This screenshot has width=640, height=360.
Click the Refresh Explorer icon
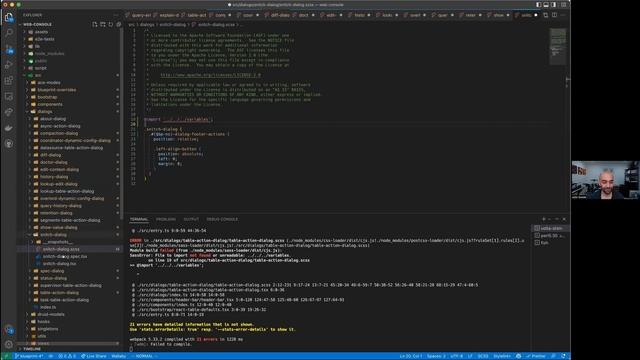point(111,24)
